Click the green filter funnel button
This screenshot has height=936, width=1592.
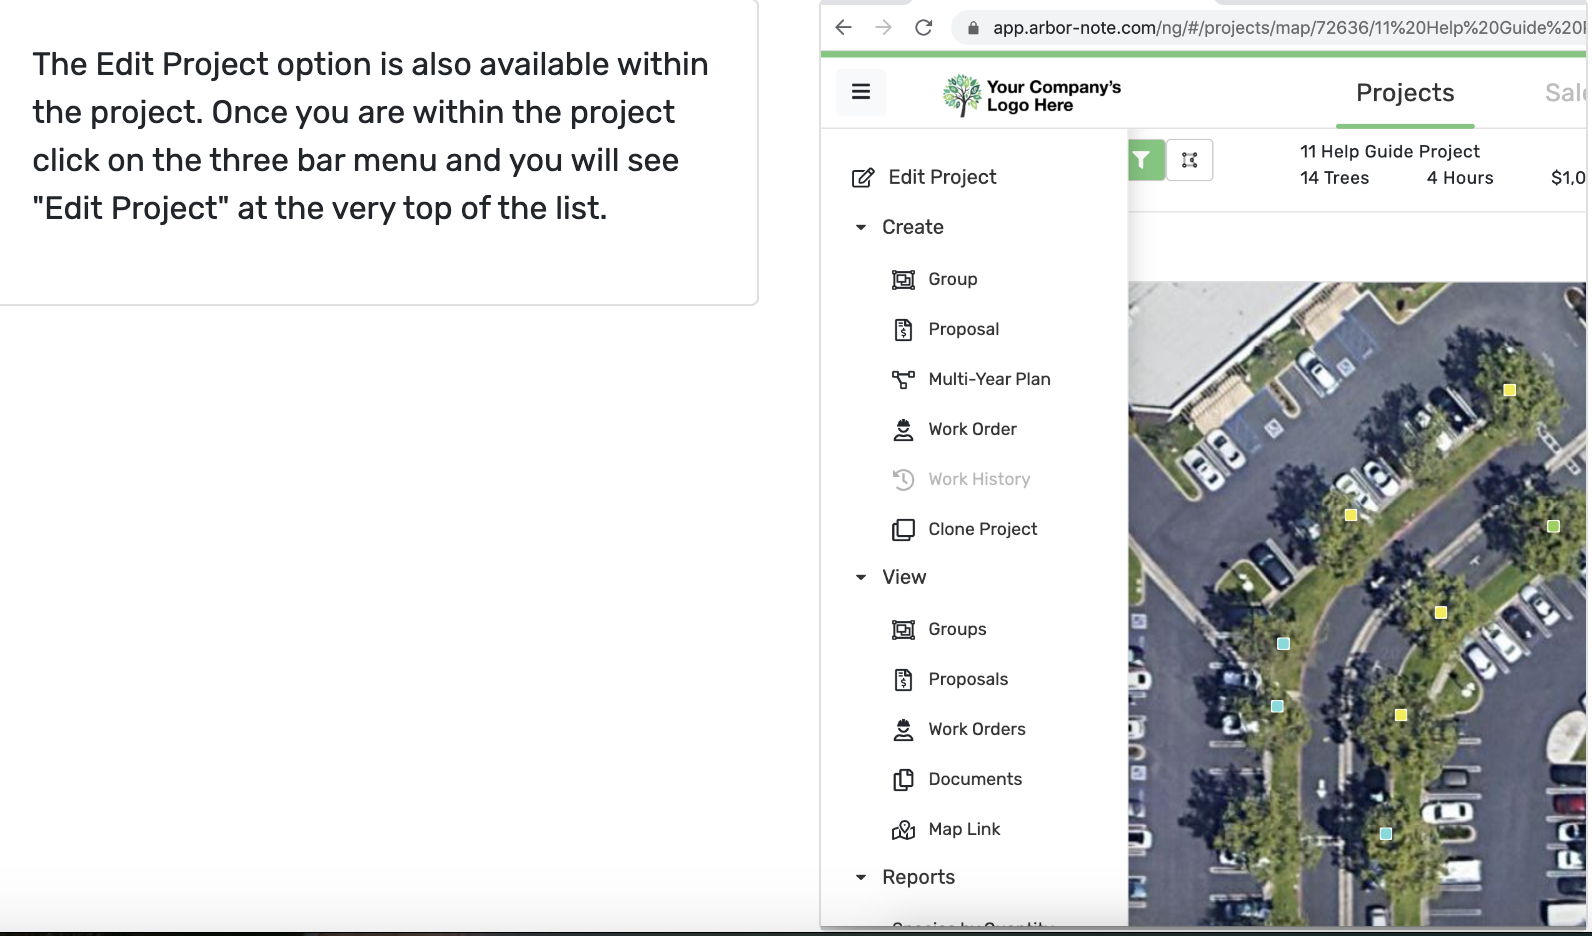[1146, 160]
